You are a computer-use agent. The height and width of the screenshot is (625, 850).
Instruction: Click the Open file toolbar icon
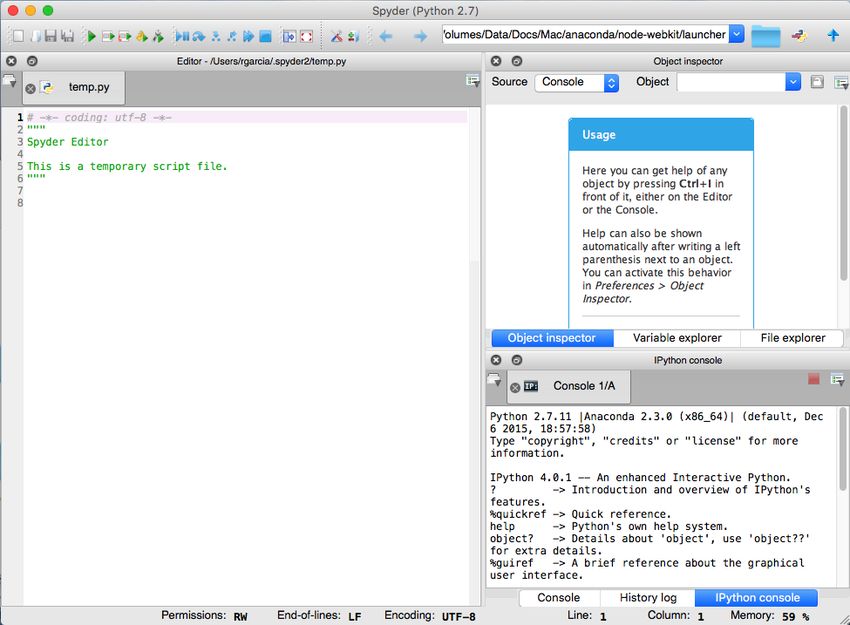pos(35,36)
